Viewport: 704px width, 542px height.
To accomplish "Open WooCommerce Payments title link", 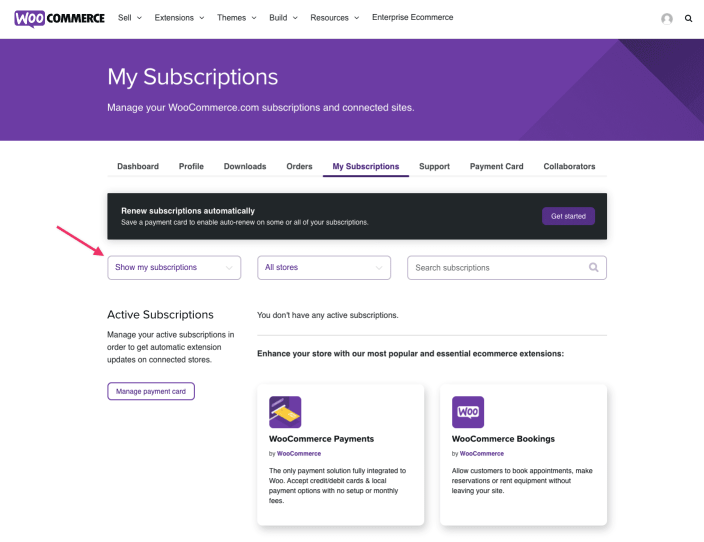I will pyautogui.click(x=321, y=439).
